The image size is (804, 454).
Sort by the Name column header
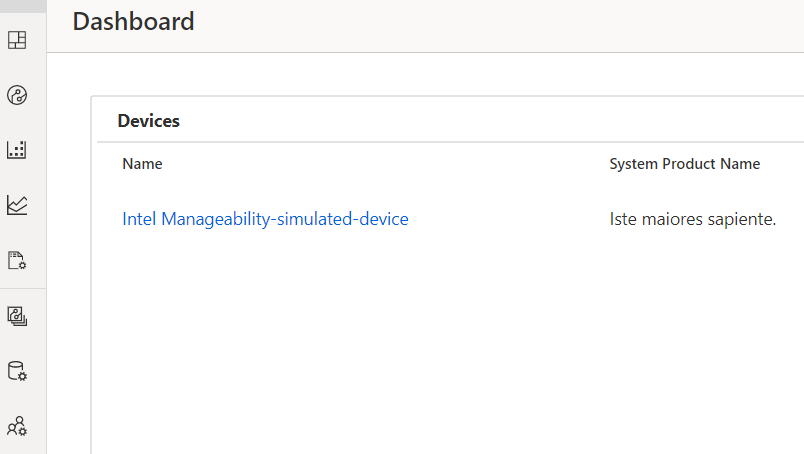(x=142, y=164)
